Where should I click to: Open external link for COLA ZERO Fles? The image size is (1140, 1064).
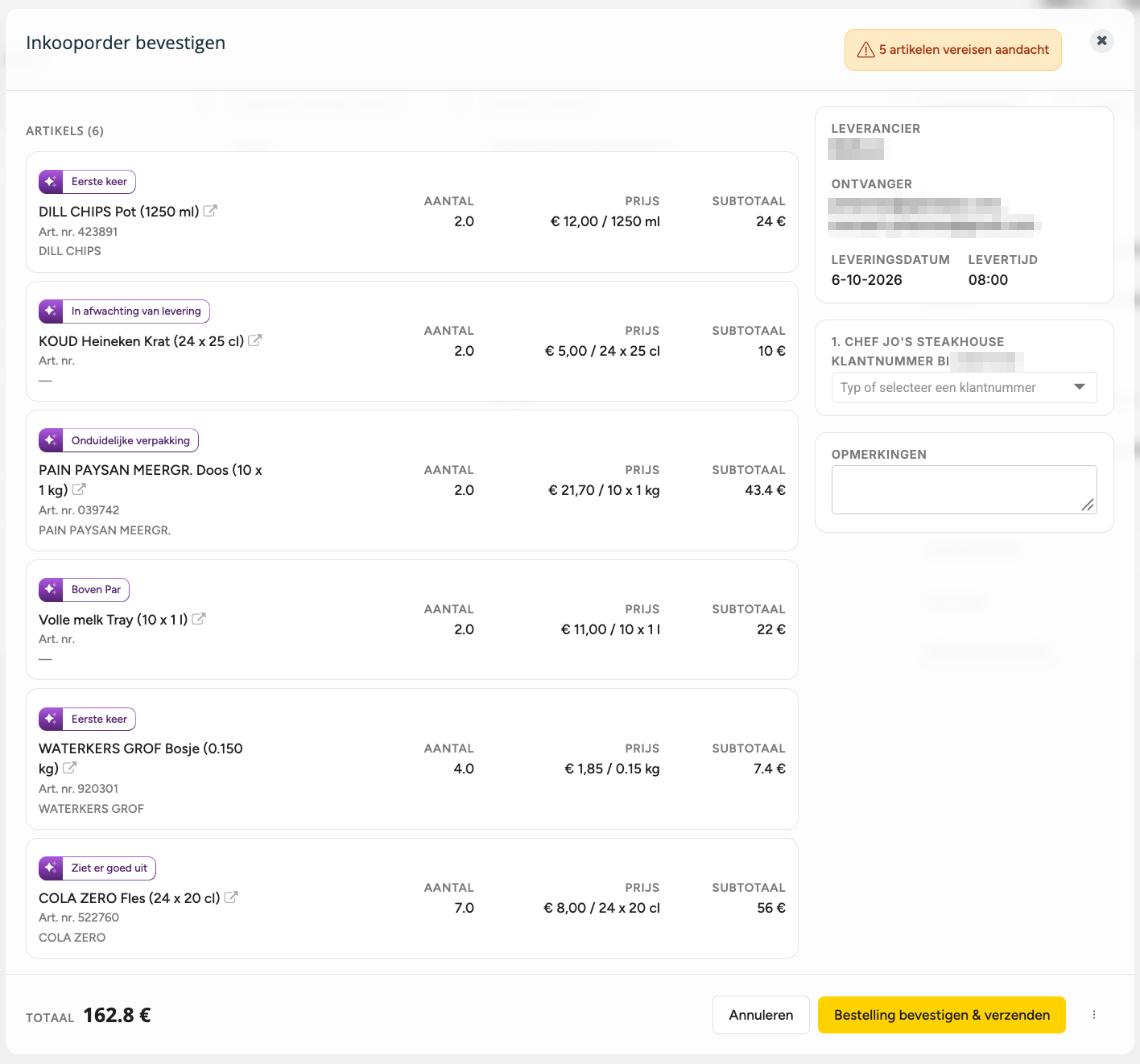pyautogui.click(x=231, y=897)
